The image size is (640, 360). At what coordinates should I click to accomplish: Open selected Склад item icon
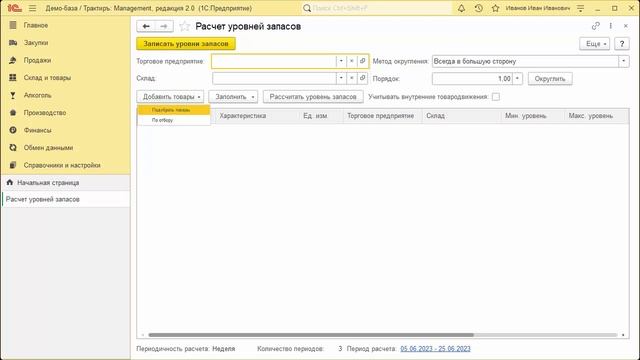click(362, 78)
